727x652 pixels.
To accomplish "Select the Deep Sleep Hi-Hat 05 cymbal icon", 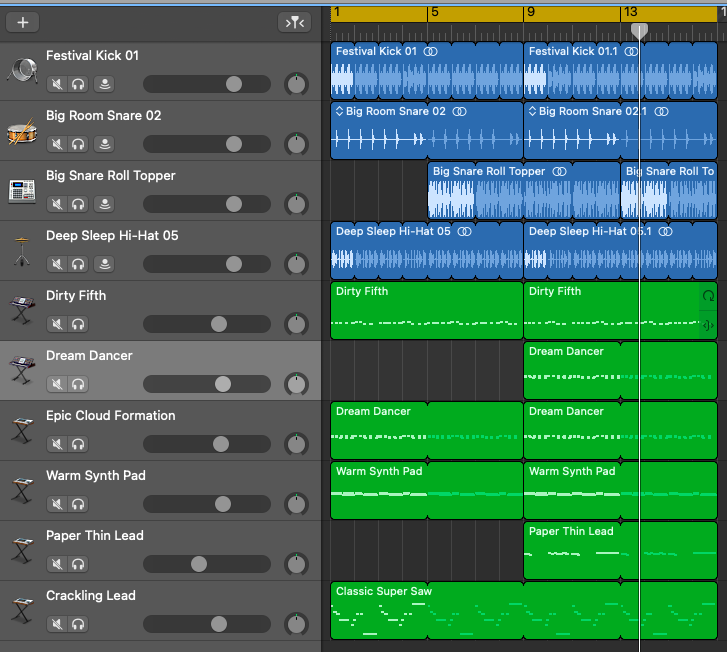I will tap(22, 251).
